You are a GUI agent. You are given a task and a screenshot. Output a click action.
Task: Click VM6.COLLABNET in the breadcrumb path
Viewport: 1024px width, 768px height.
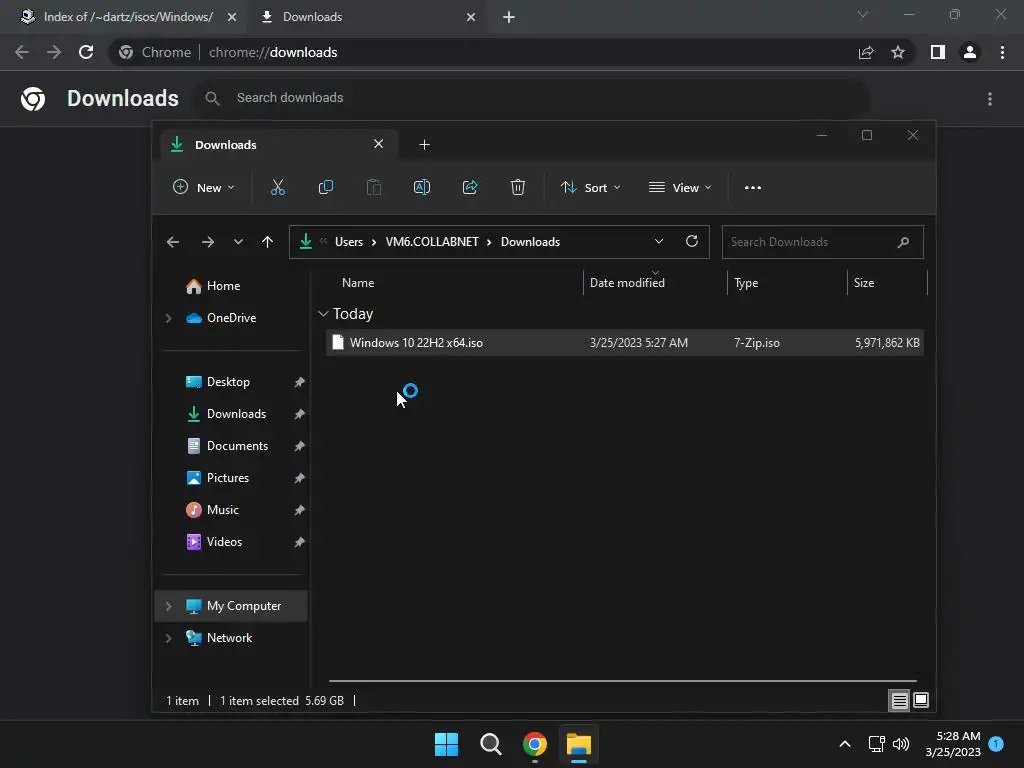coord(432,242)
